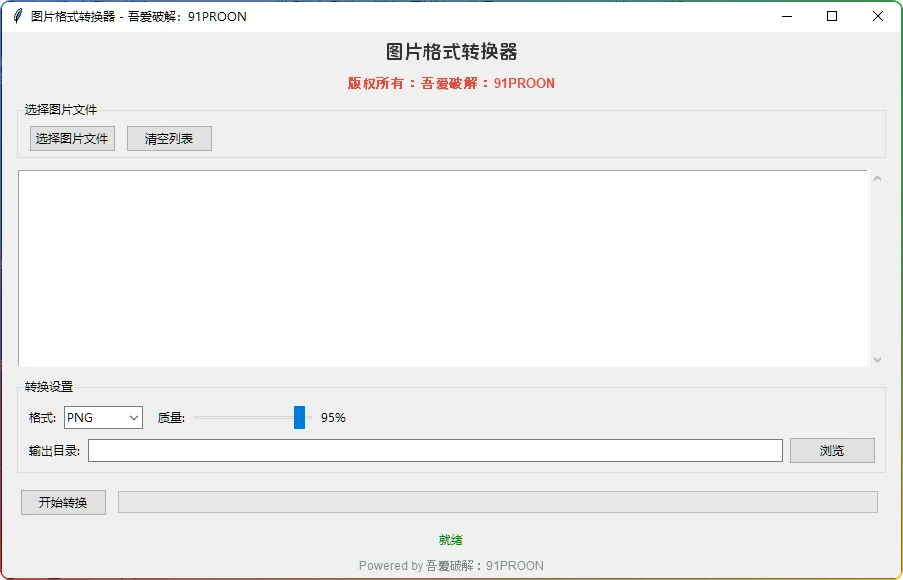Click inside the empty image file list
This screenshot has height=580, width=903.
coord(442,268)
